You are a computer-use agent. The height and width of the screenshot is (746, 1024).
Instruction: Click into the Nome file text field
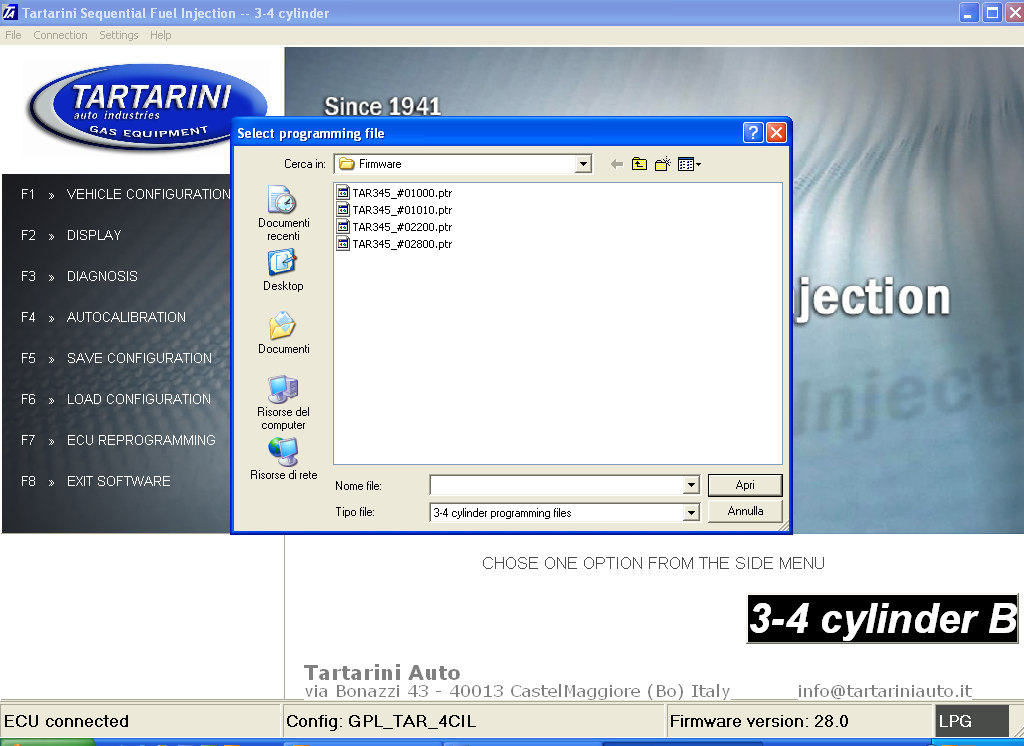[556, 485]
